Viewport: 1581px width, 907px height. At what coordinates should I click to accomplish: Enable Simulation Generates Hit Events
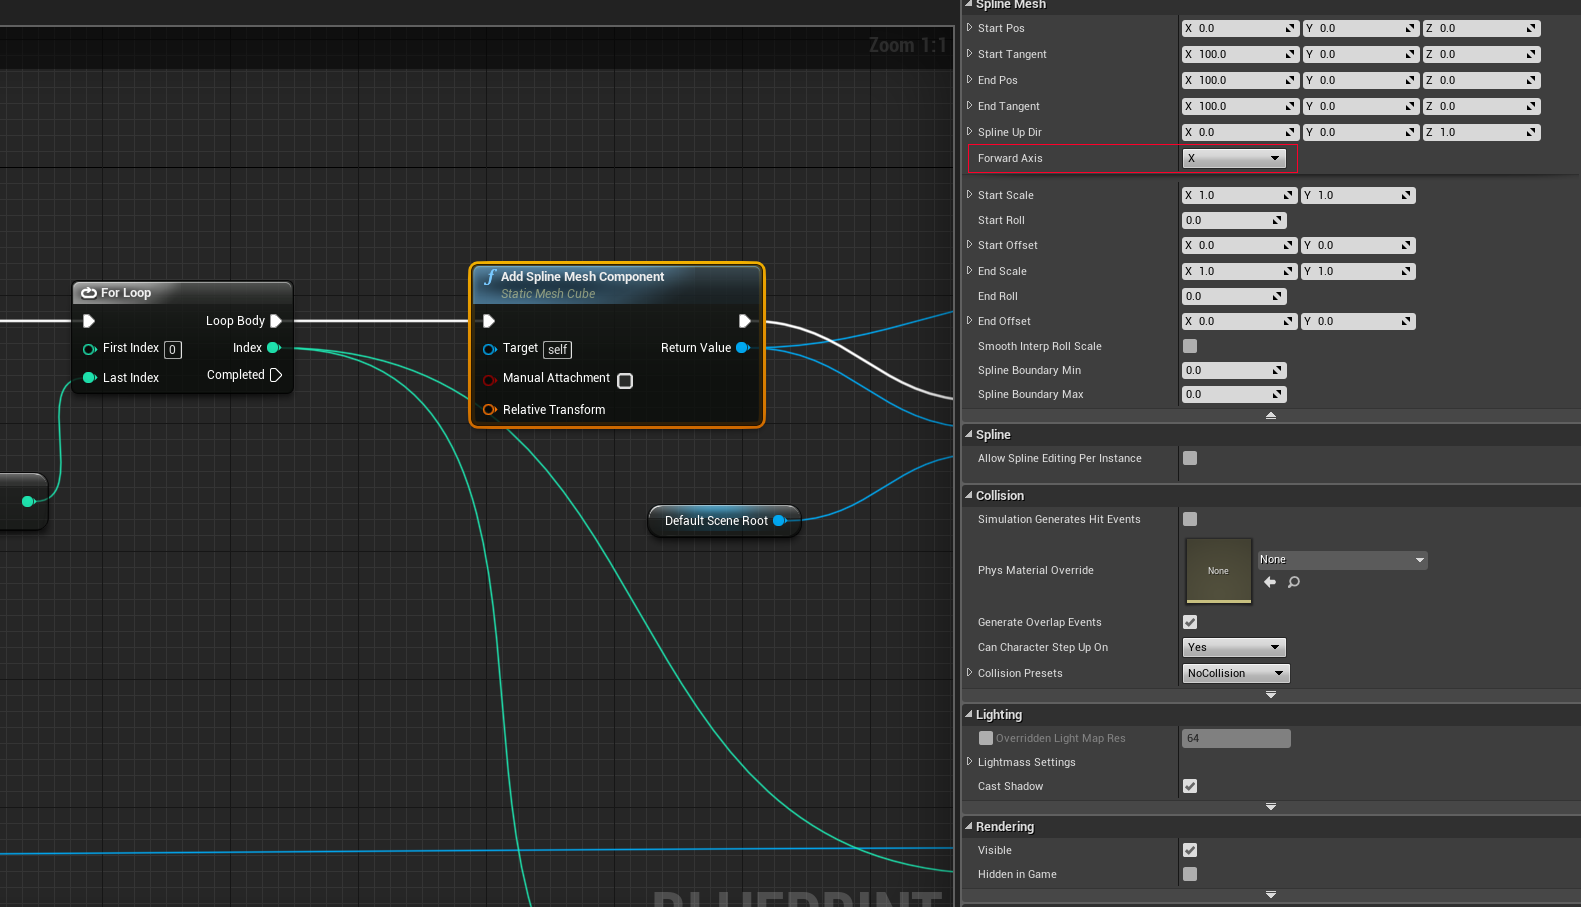[x=1190, y=519]
